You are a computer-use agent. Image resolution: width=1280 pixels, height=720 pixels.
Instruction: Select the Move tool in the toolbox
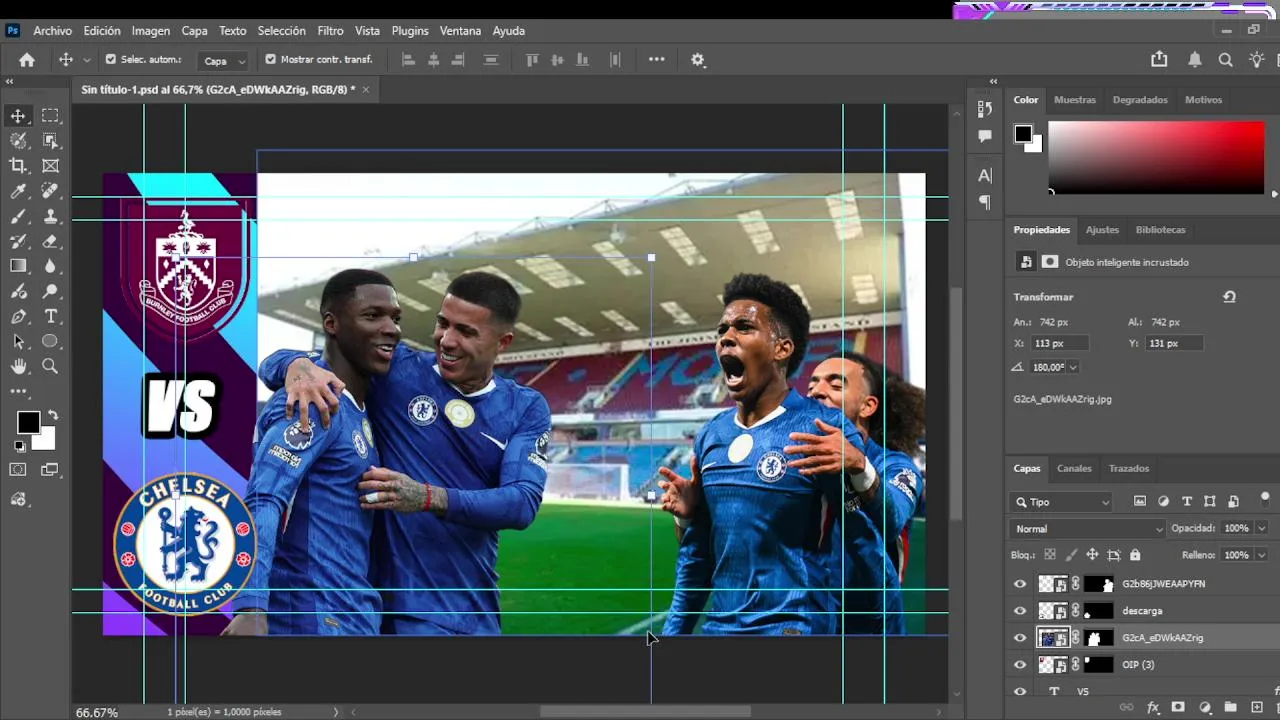[x=18, y=116]
